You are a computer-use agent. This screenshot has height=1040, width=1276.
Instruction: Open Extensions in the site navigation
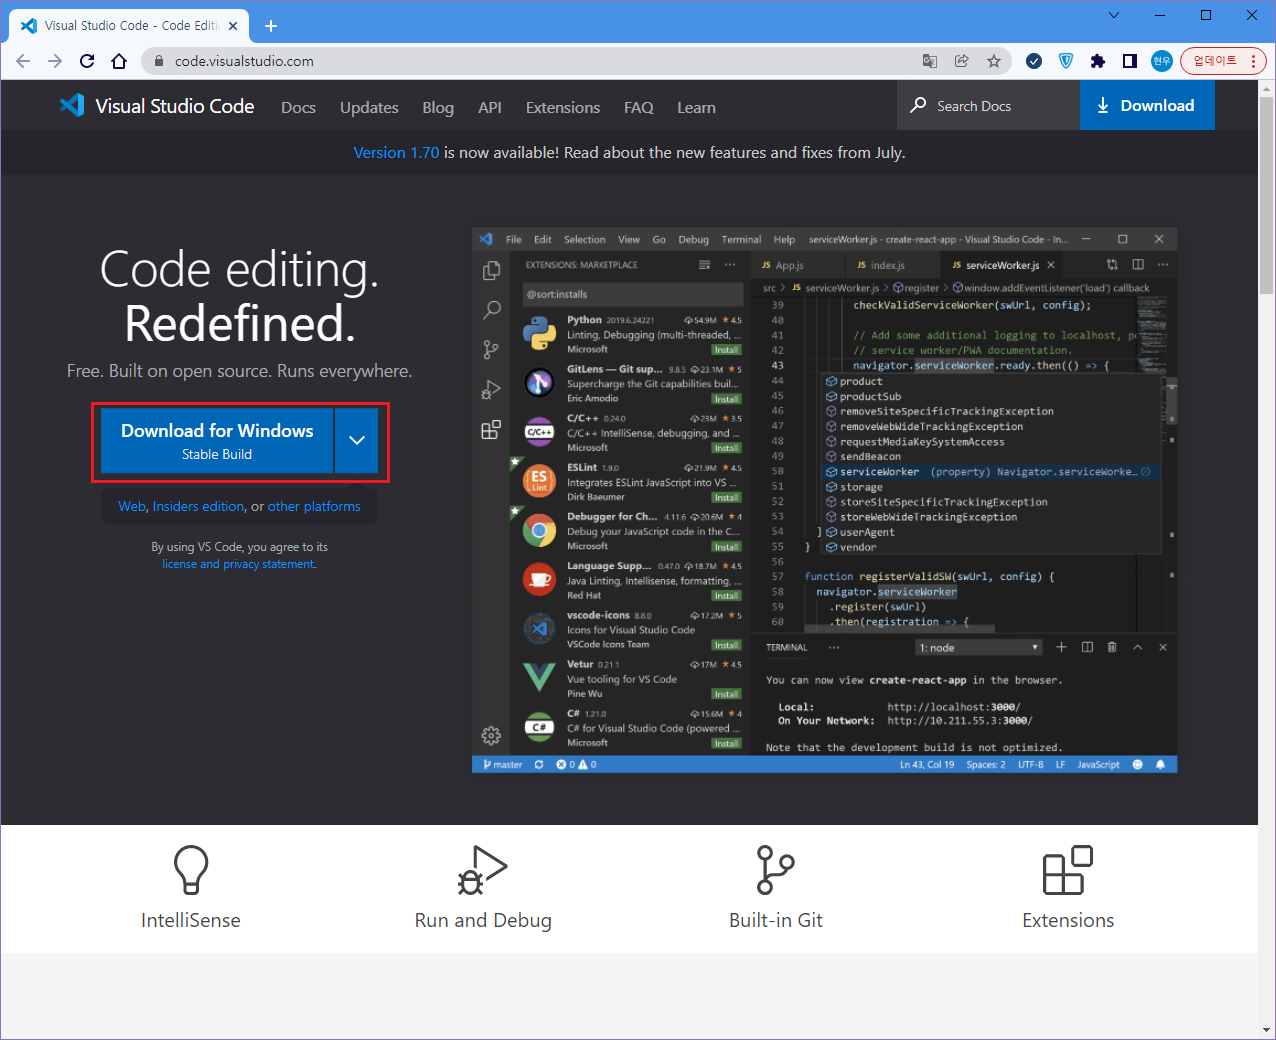563,108
